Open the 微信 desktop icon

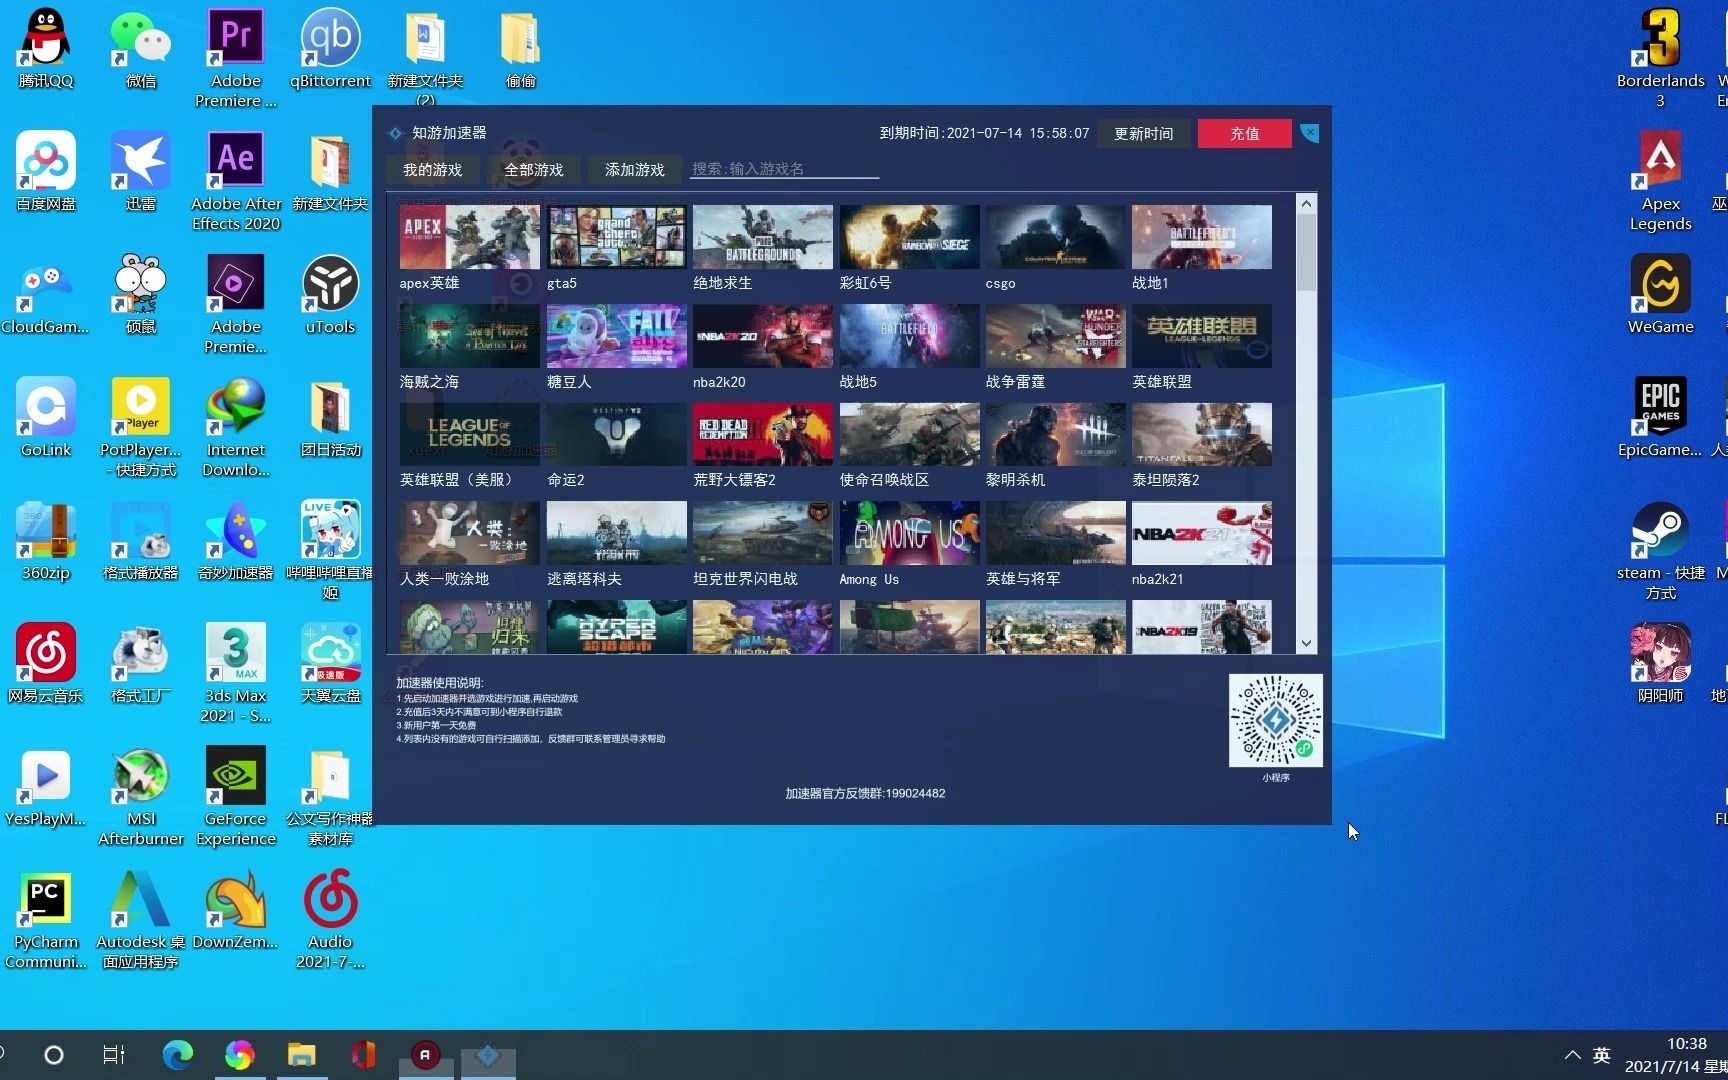[x=141, y=49]
